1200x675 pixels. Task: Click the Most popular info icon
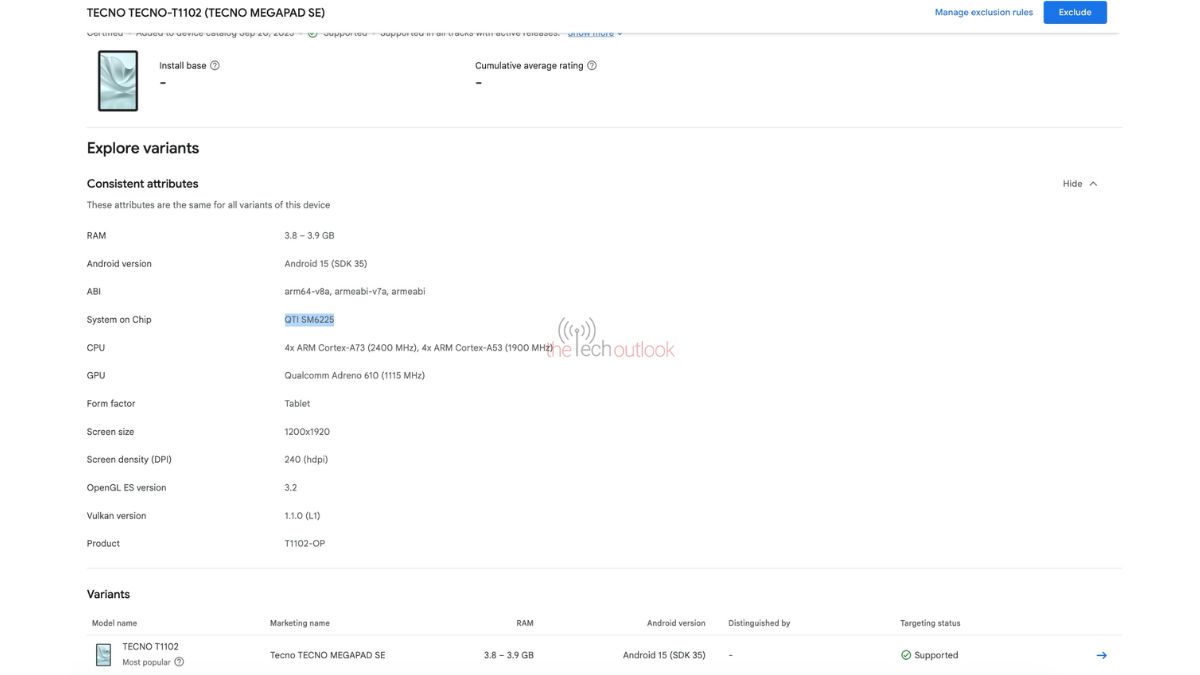(179, 662)
